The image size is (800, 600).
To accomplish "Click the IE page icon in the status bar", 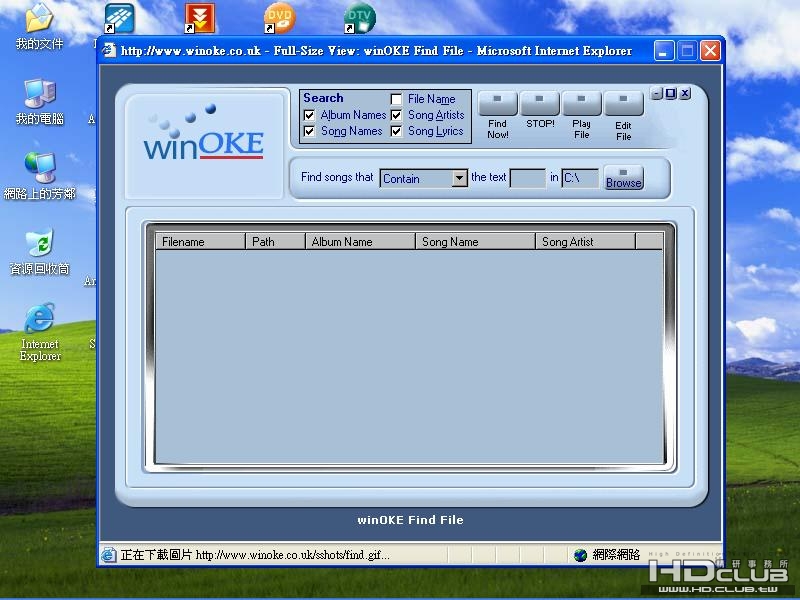I will coord(108,555).
